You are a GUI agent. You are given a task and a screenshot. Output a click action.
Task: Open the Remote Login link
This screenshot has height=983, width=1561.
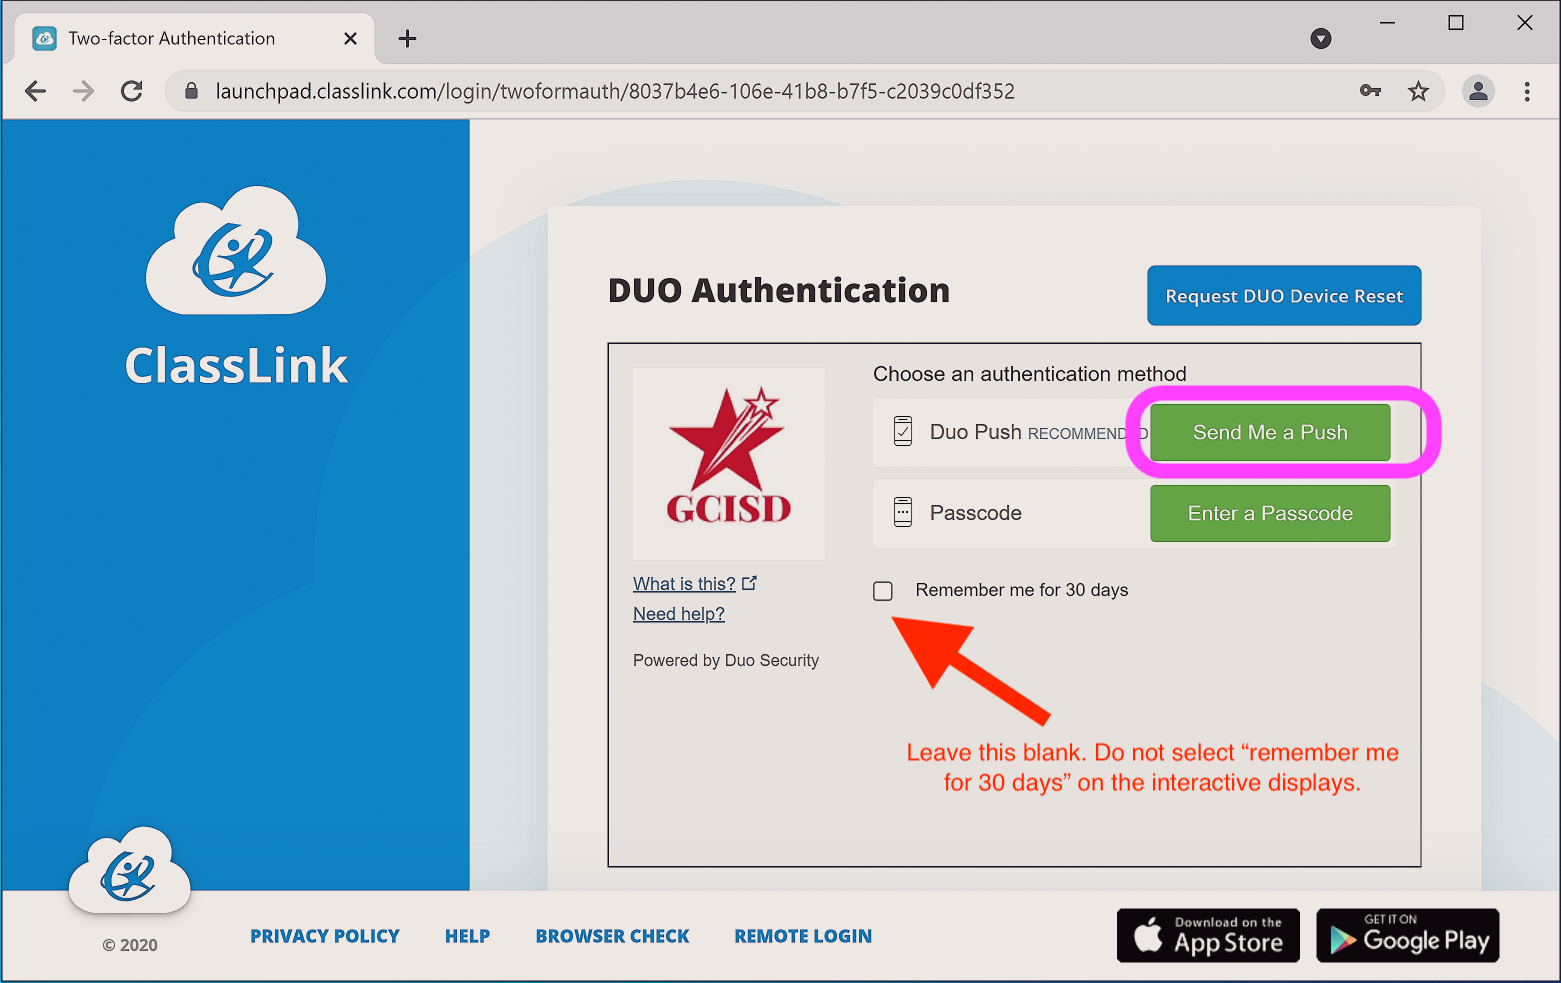[803, 936]
